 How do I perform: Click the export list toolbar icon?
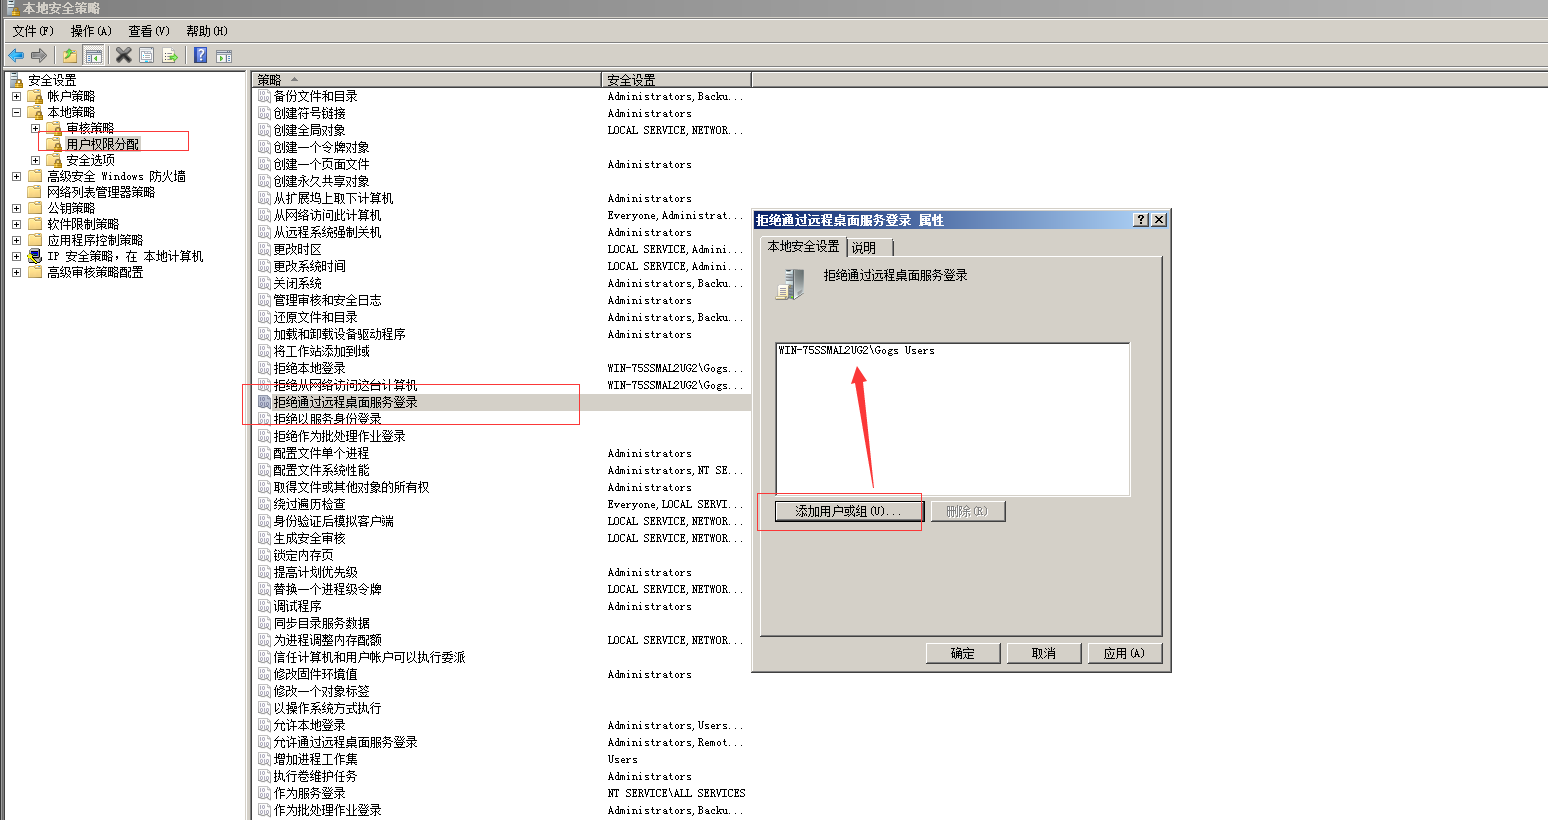pos(170,56)
